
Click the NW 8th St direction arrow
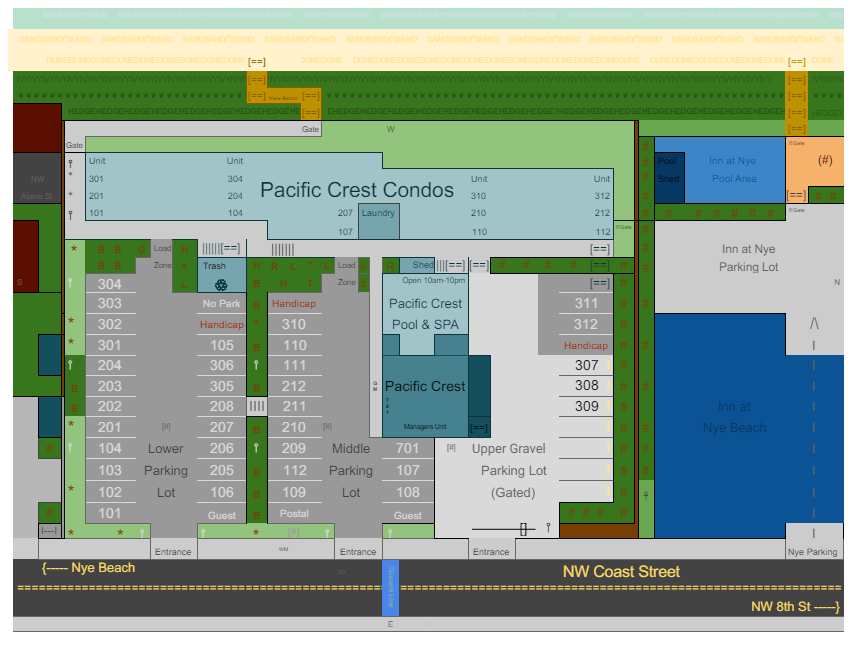(x=795, y=607)
